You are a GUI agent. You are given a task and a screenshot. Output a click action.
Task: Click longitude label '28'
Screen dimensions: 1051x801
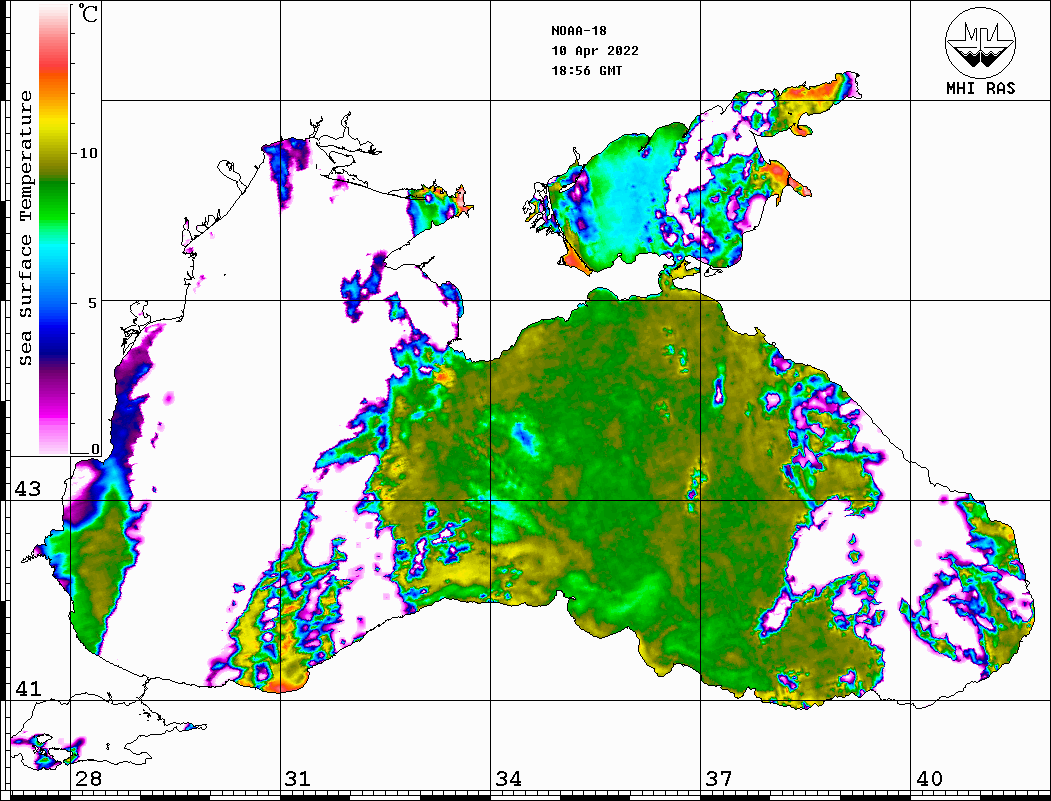tap(88, 779)
